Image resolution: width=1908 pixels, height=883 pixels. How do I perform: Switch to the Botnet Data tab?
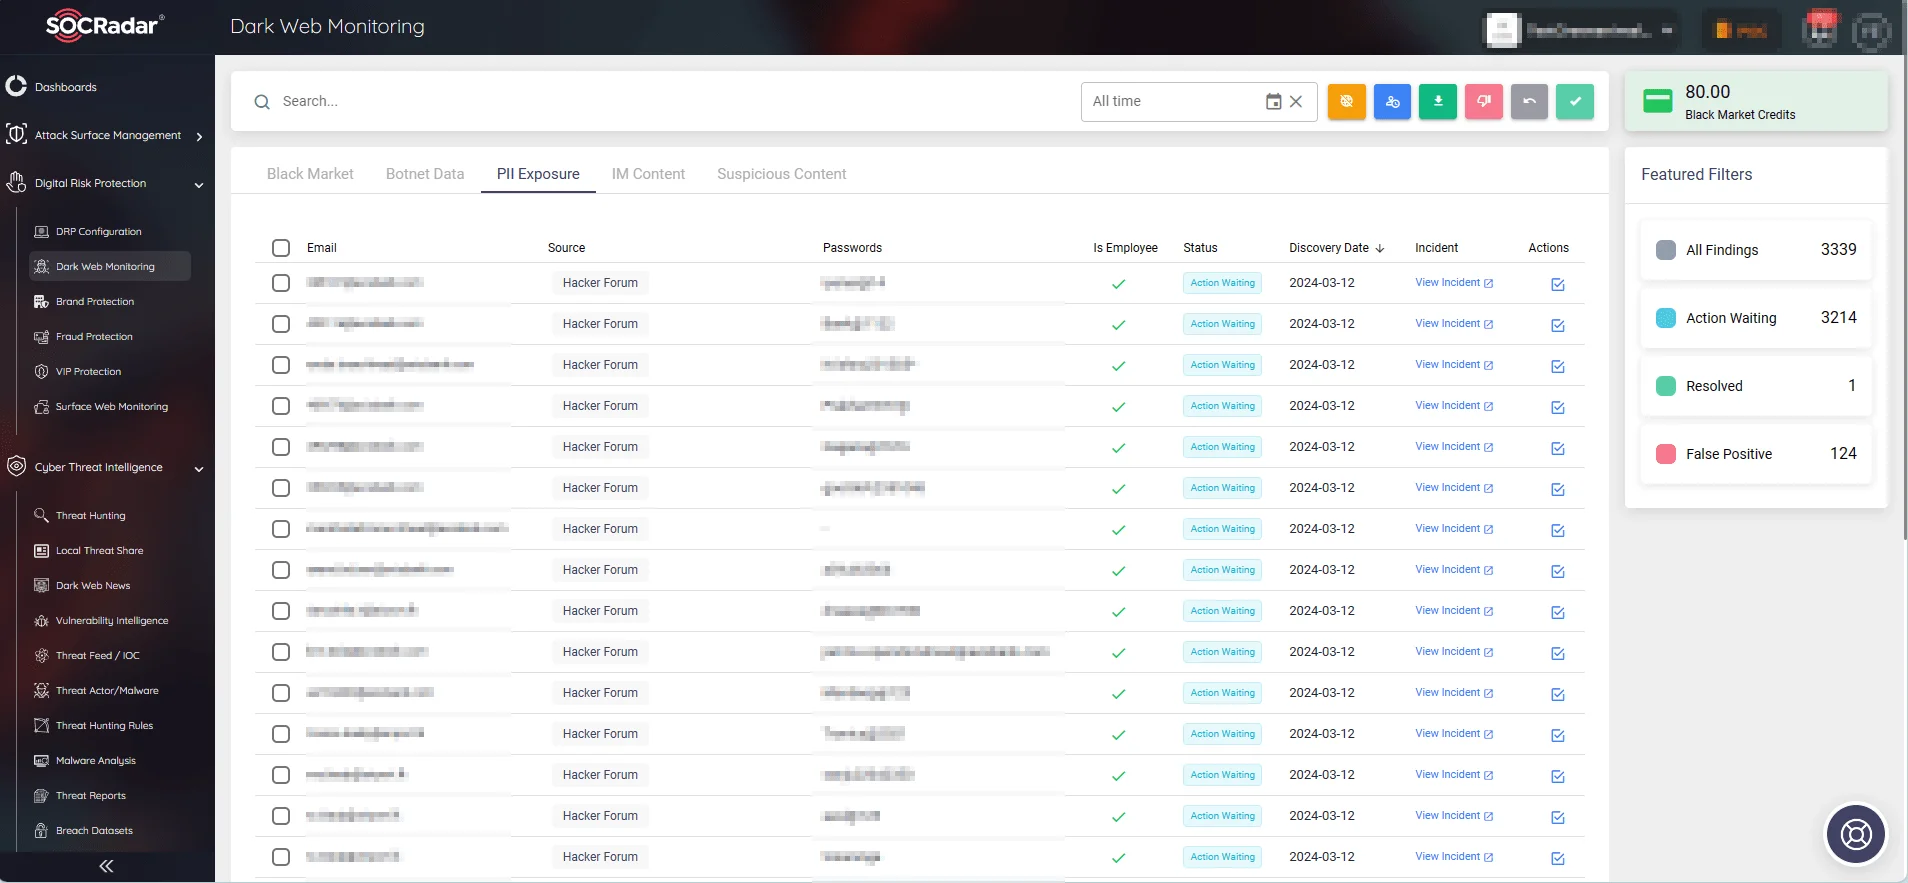[x=425, y=174]
